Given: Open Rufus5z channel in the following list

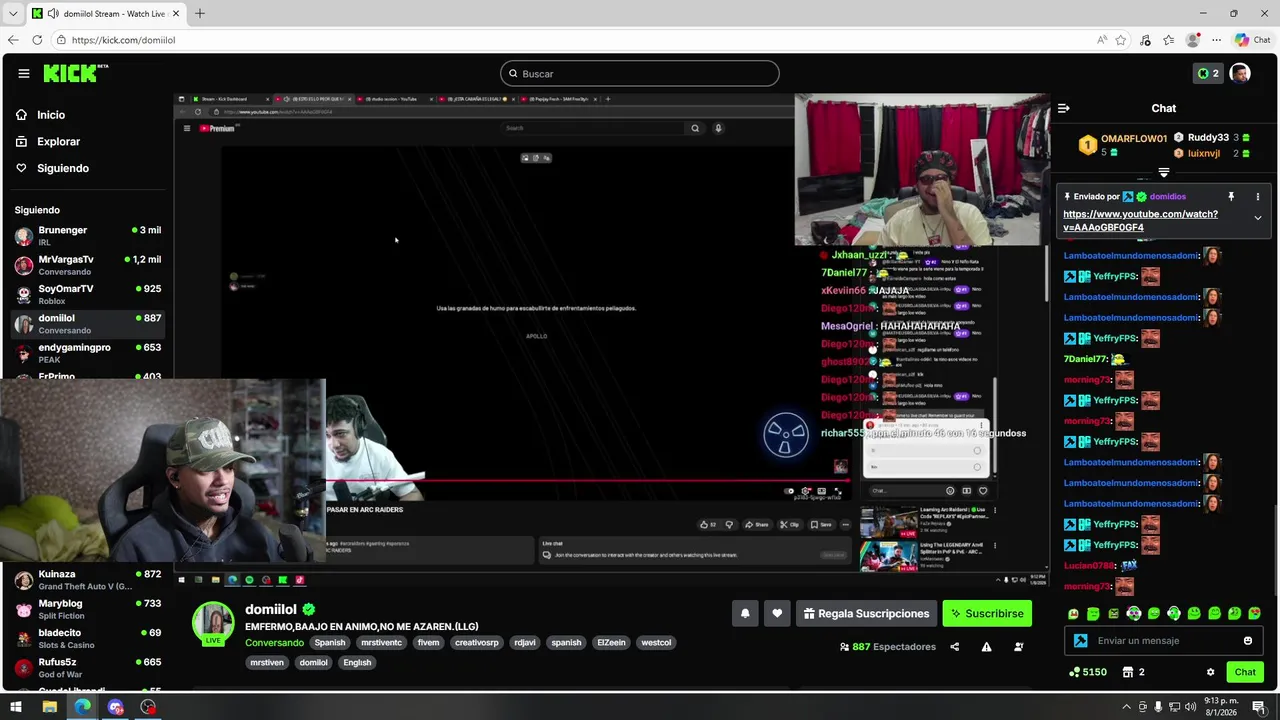Looking at the screenshot, I should tap(88, 667).
